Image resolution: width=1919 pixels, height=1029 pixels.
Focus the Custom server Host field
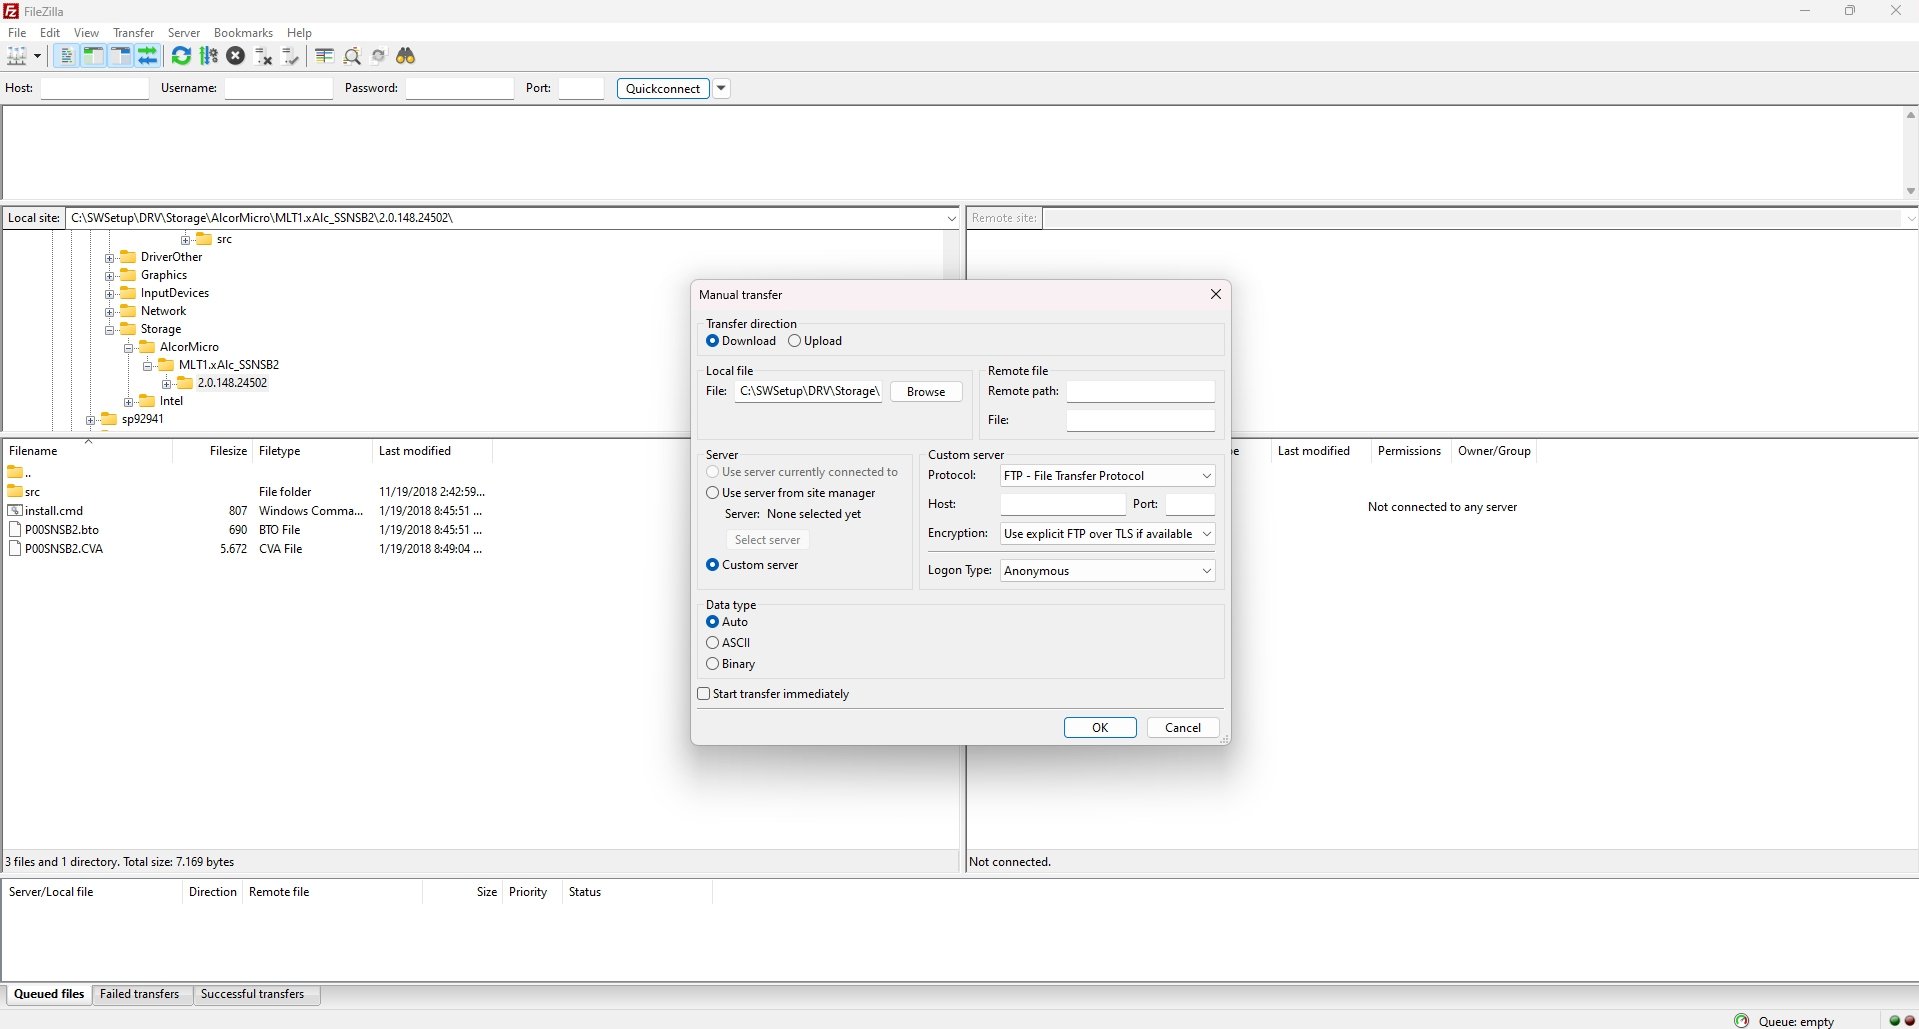1063,505
